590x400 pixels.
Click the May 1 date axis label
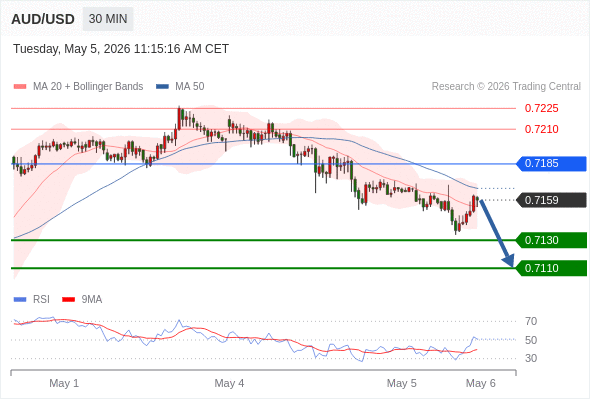pyautogui.click(x=64, y=383)
